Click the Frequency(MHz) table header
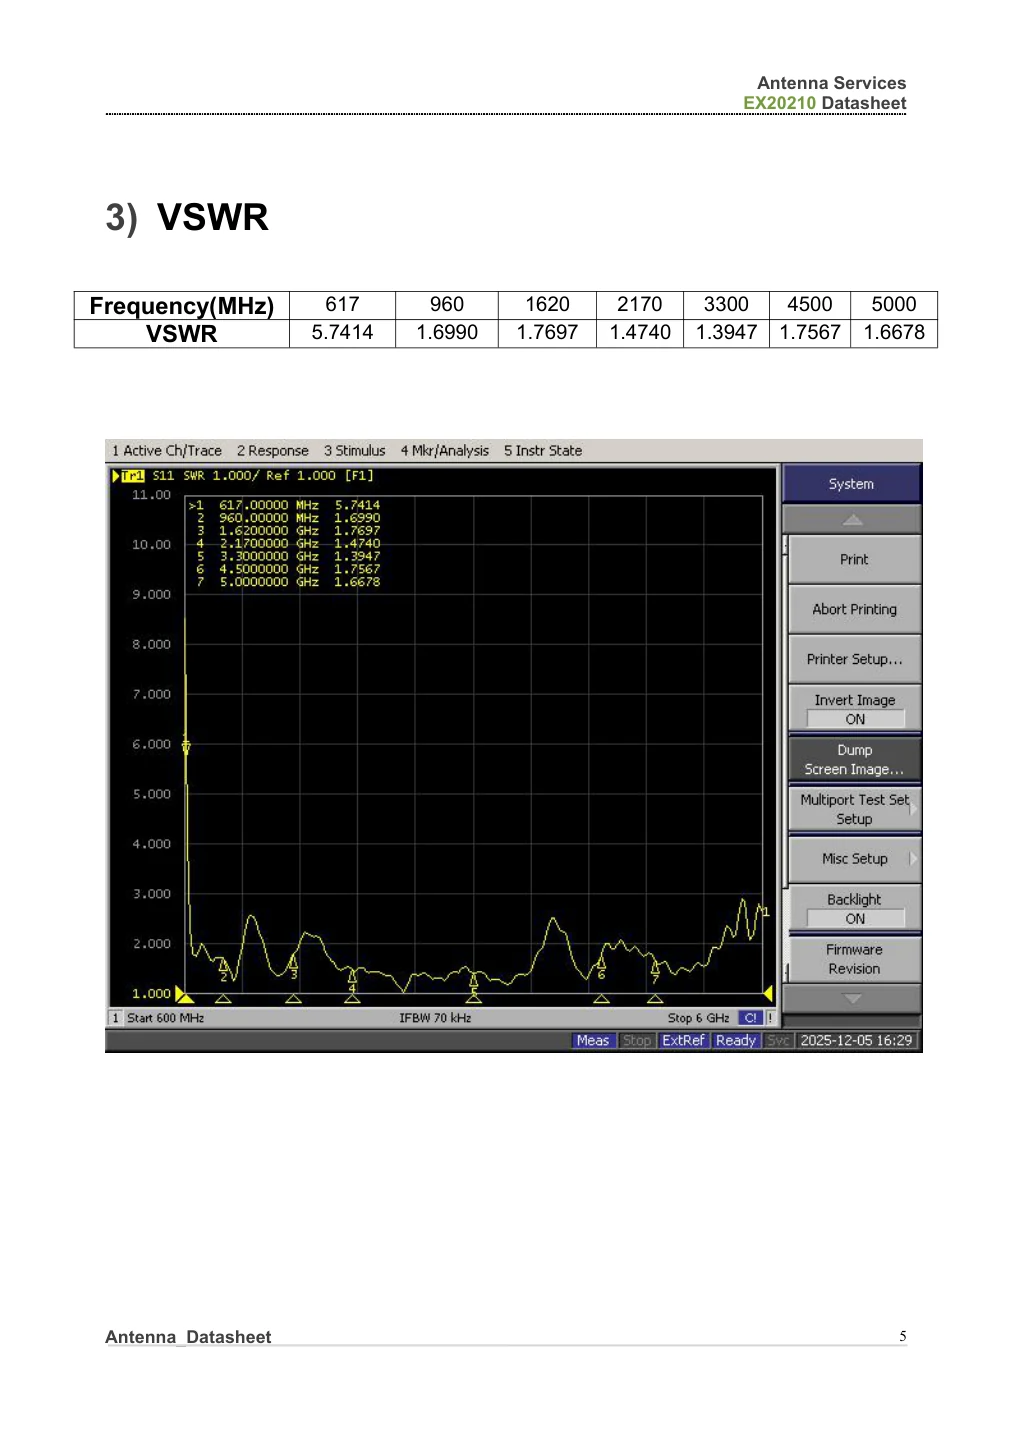This screenshot has width=1013, height=1432. click(182, 306)
